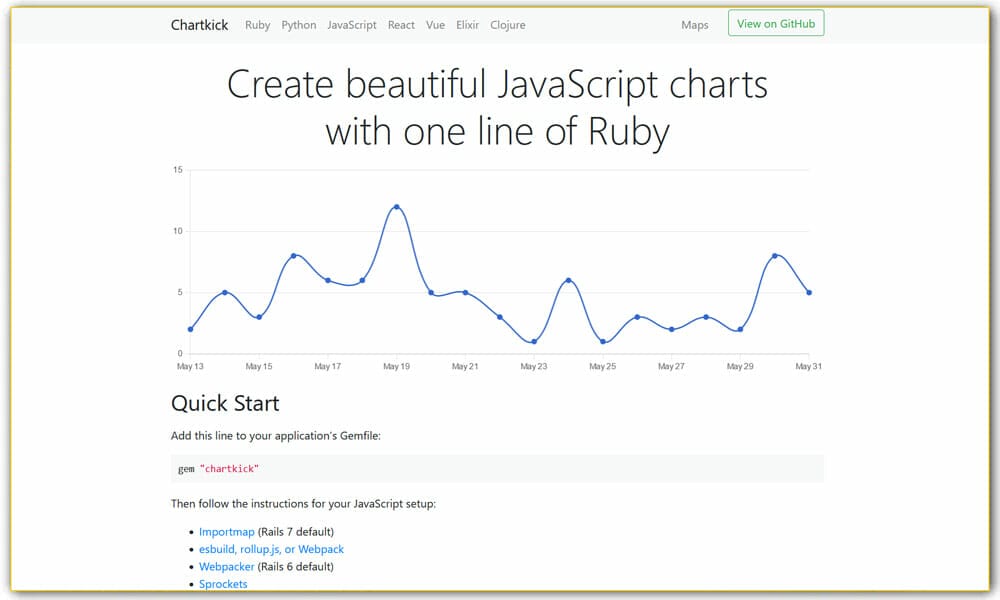Open esbuild, rollup.js, or Webpack link

(x=271, y=549)
